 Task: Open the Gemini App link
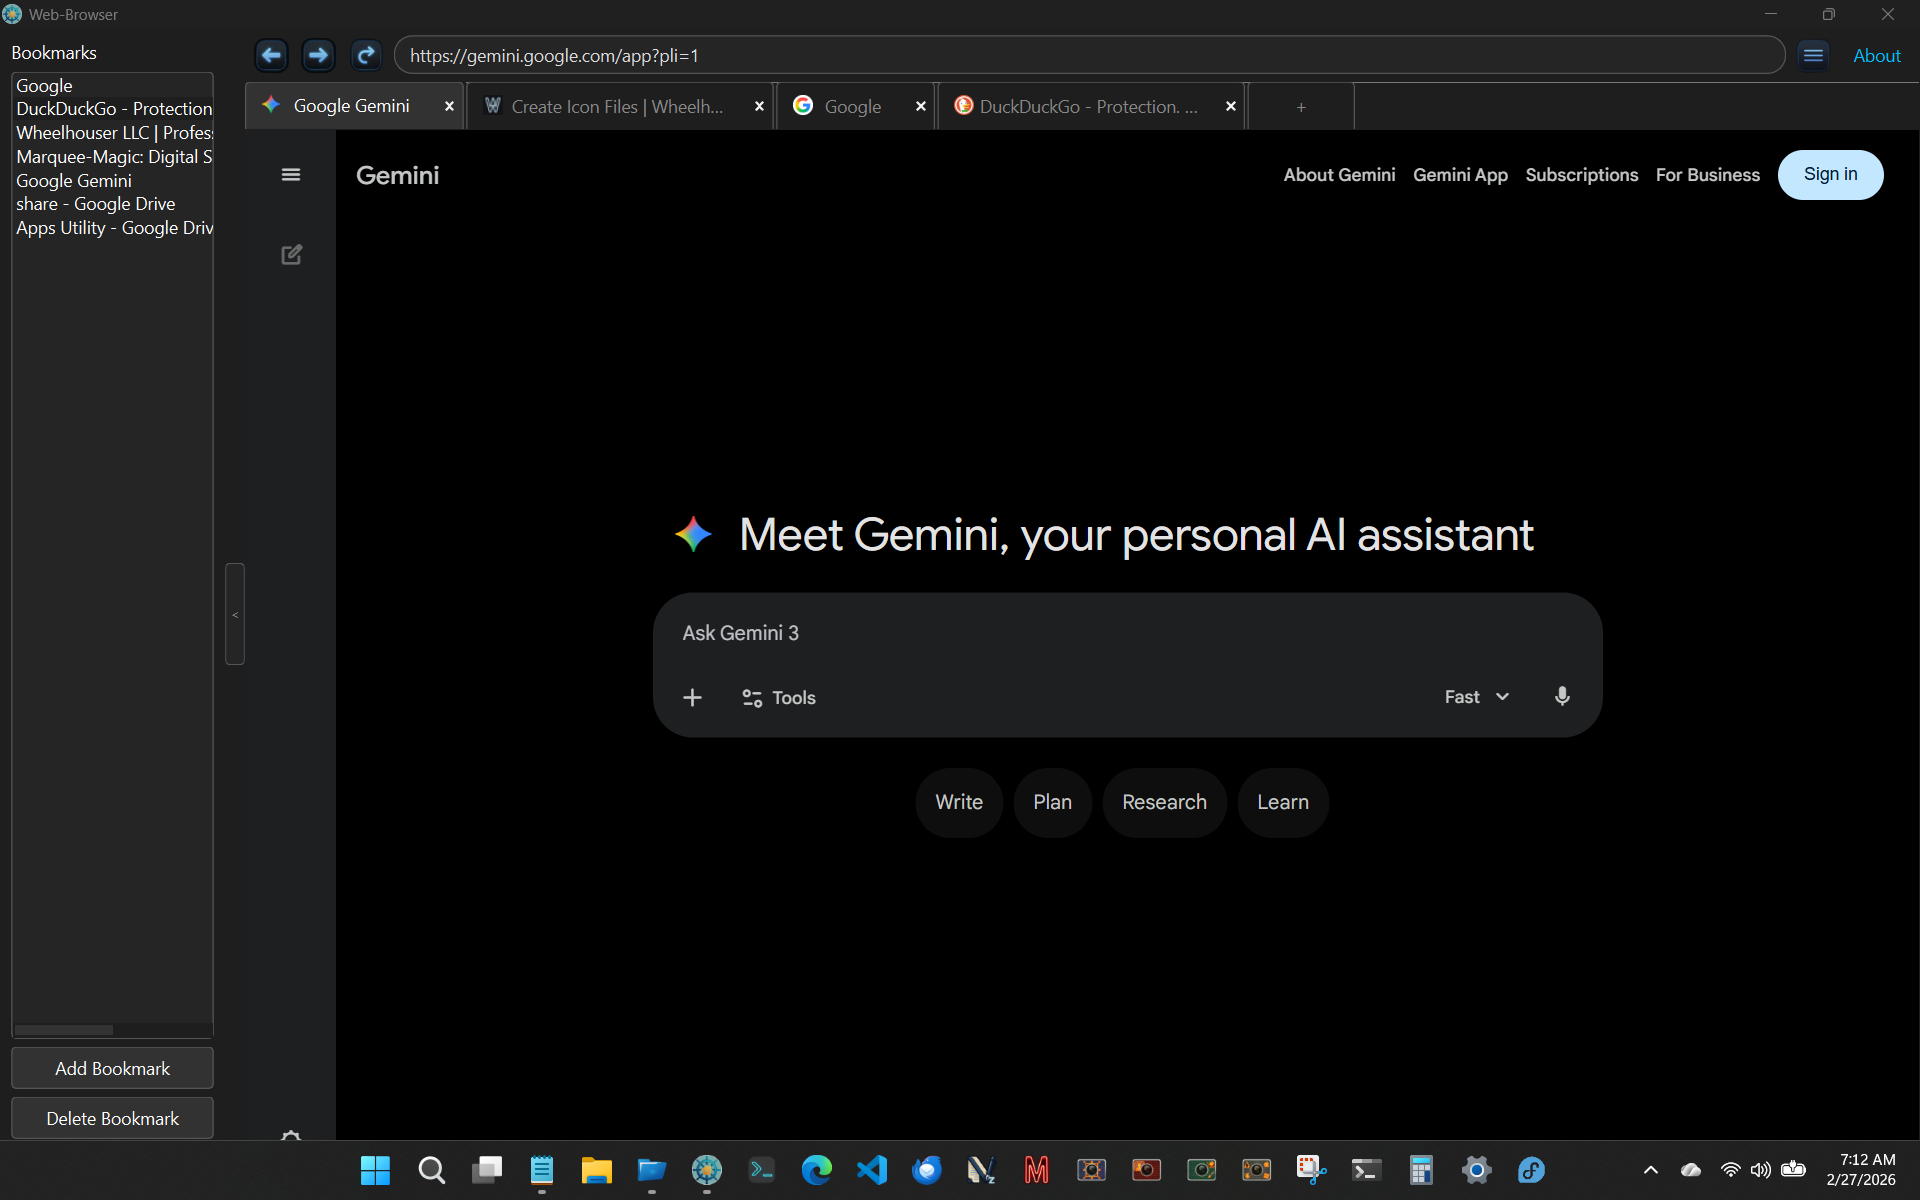coord(1460,175)
